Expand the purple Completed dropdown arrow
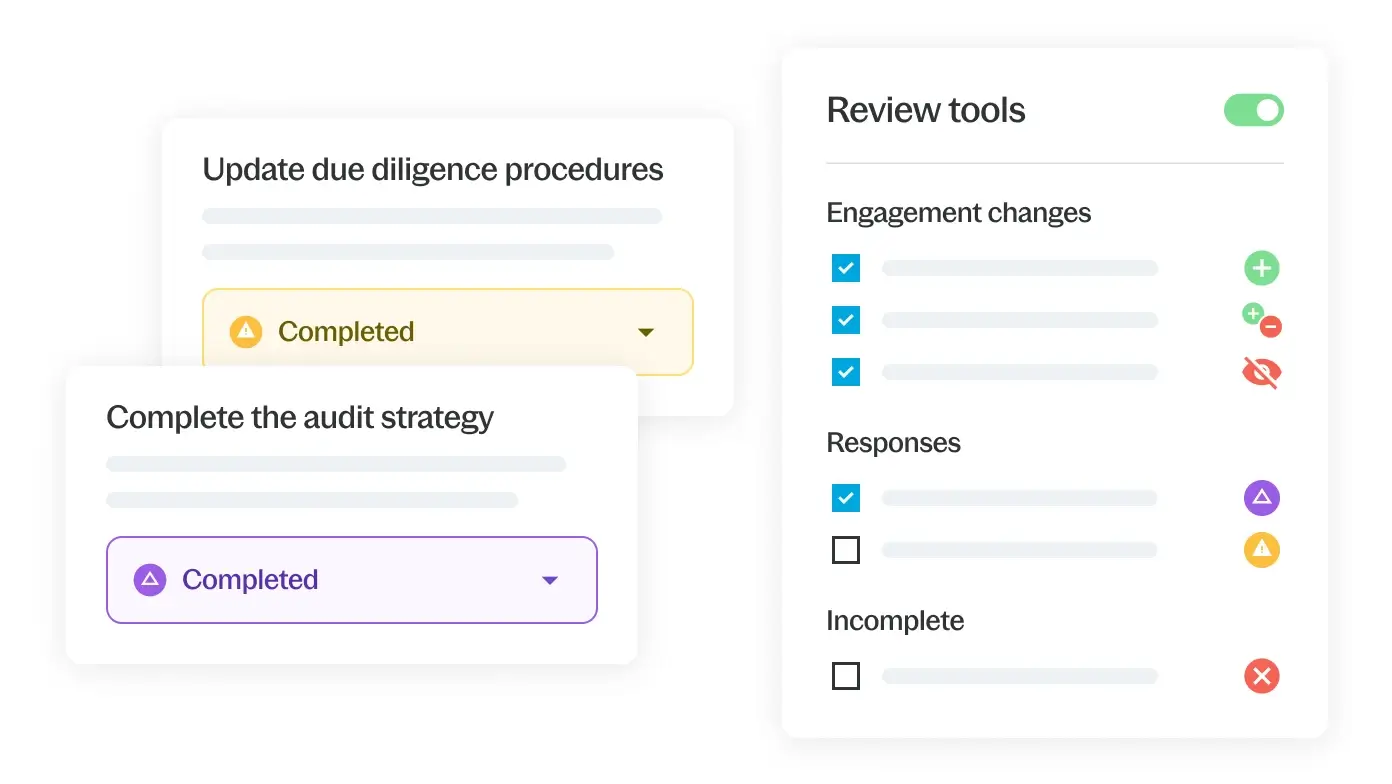 pos(549,580)
